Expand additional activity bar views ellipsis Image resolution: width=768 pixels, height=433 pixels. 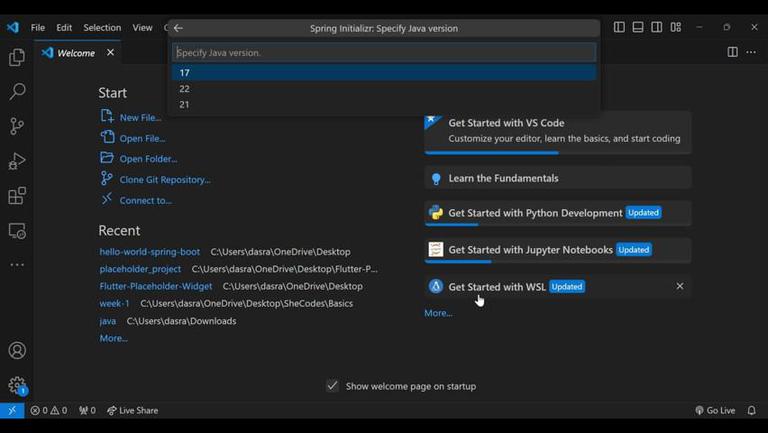click(17, 265)
